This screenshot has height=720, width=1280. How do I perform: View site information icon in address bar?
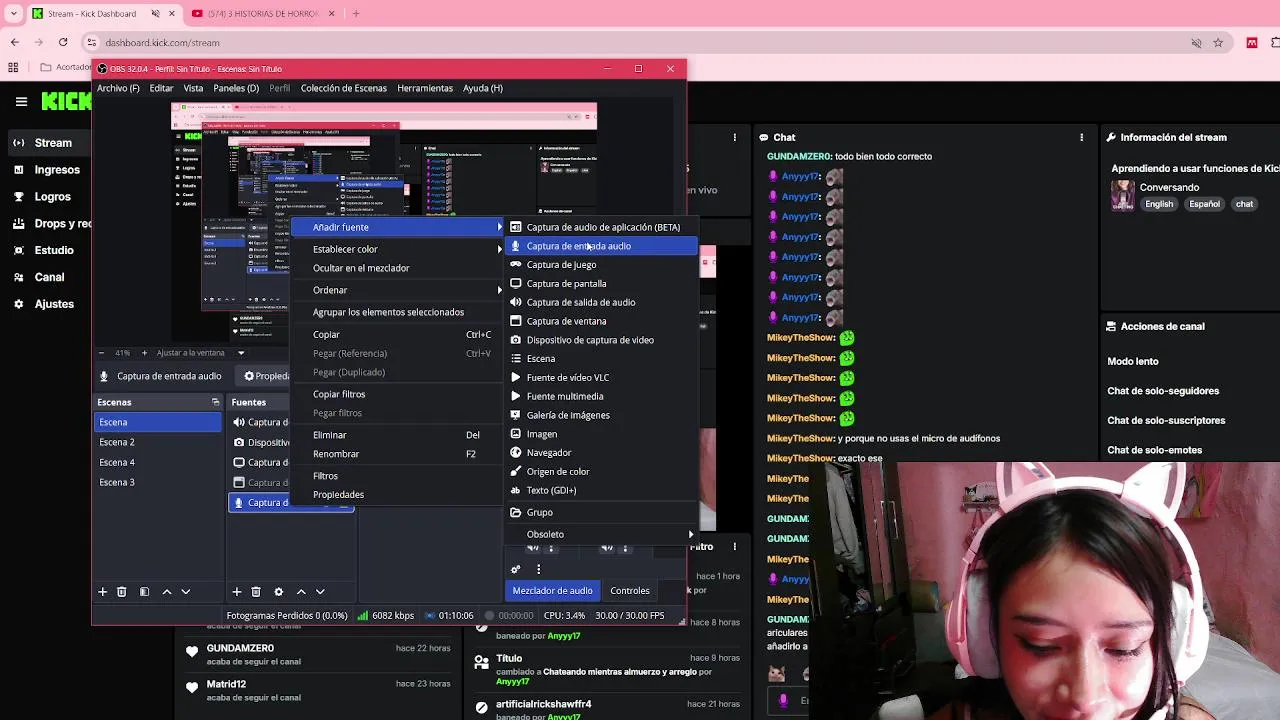click(91, 43)
